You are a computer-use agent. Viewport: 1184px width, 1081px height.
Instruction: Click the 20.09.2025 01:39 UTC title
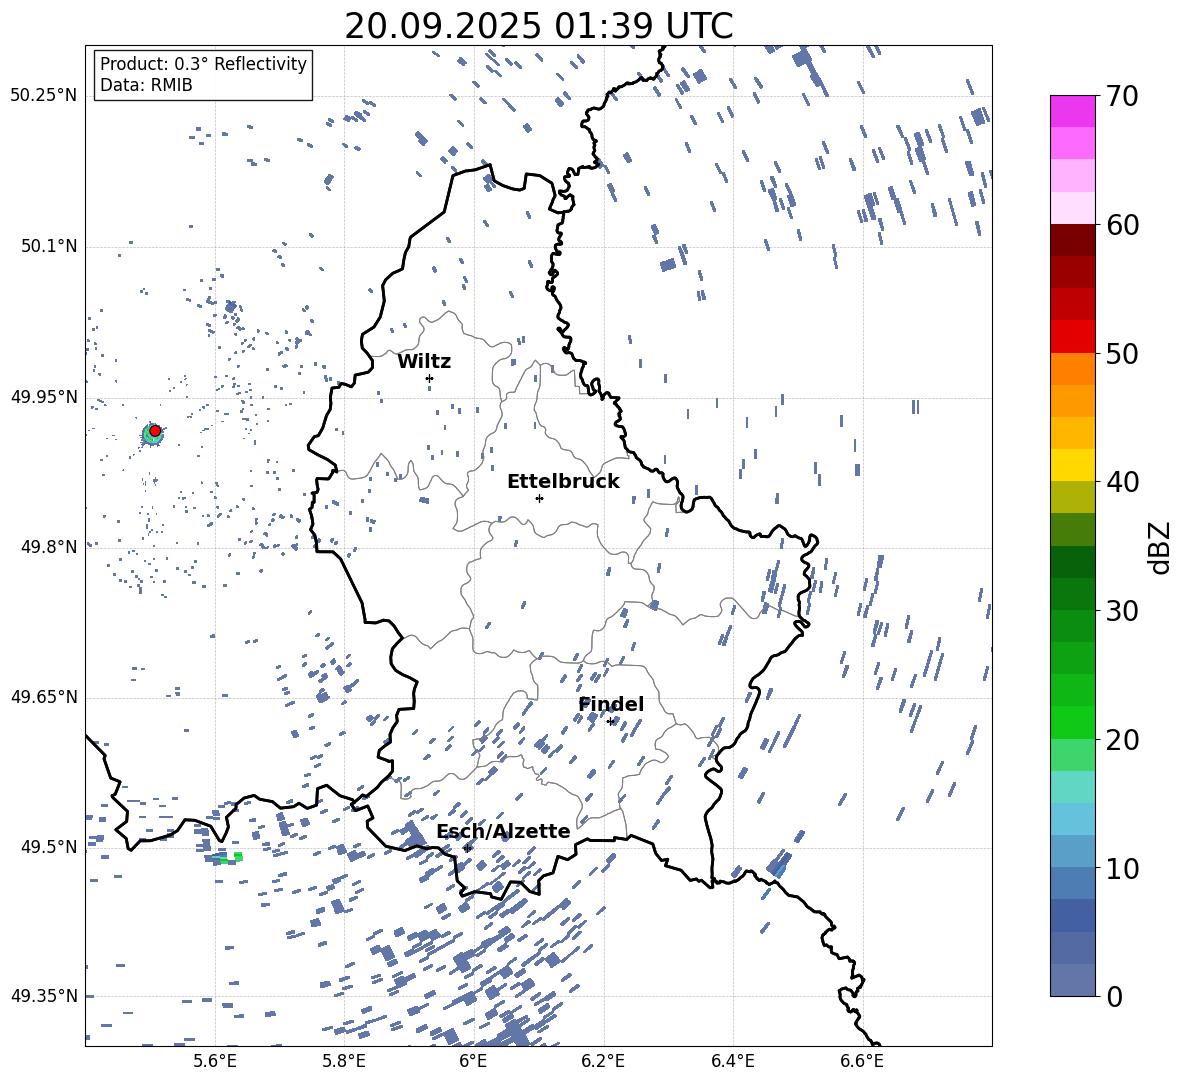pos(538,26)
